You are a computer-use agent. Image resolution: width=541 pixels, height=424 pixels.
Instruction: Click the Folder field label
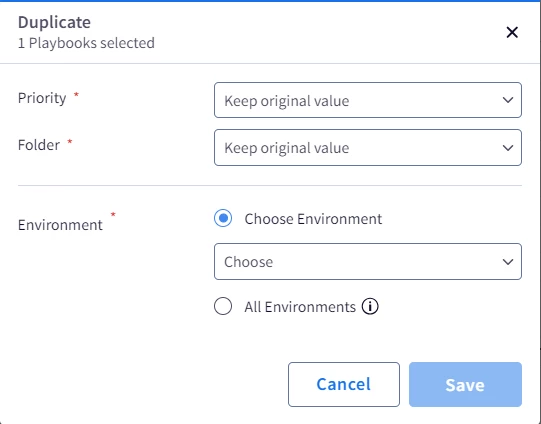39,145
